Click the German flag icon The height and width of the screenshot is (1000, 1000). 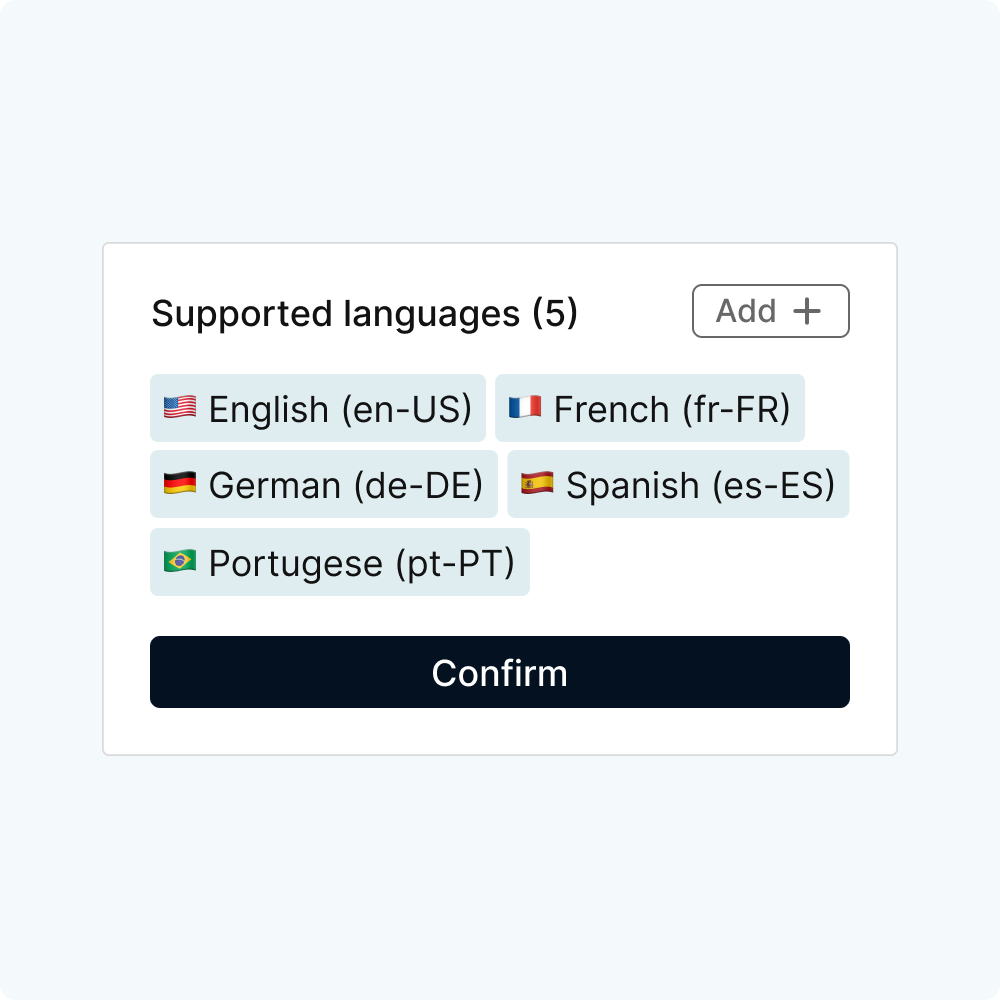180,484
